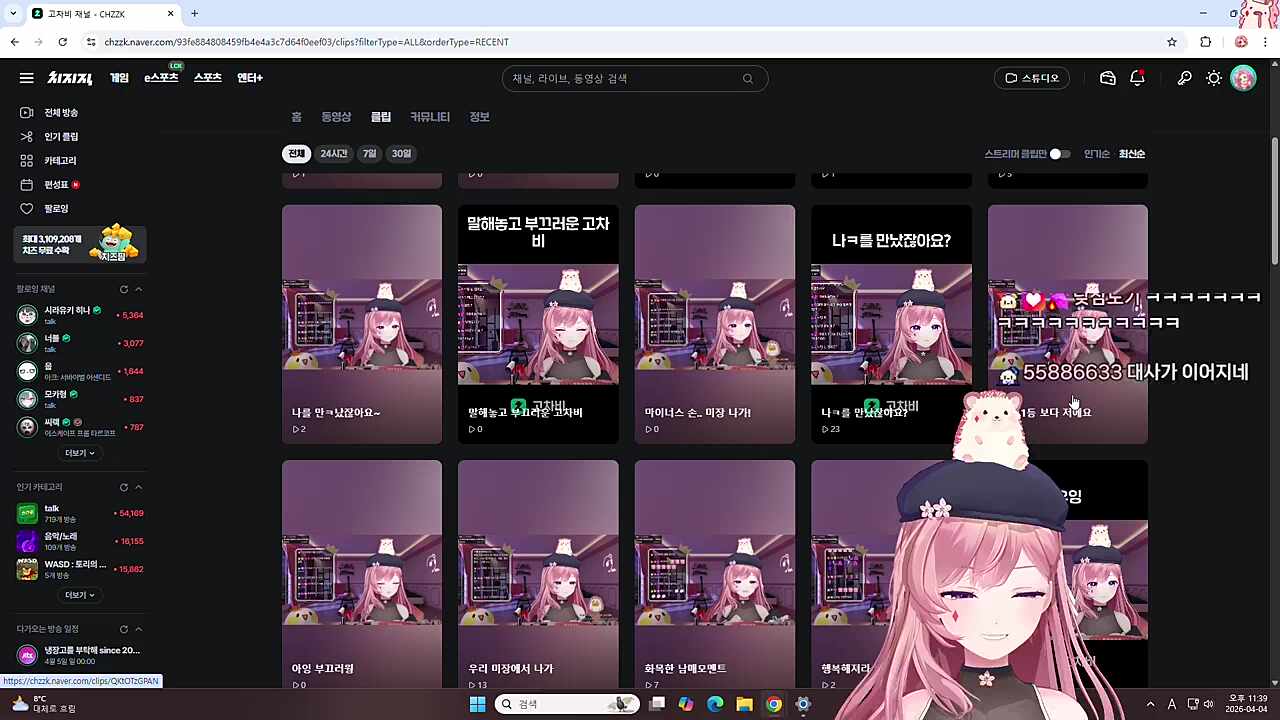Switch theme with the sun icon
The width and height of the screenshot is (1280, 720).
point(1213,78)
